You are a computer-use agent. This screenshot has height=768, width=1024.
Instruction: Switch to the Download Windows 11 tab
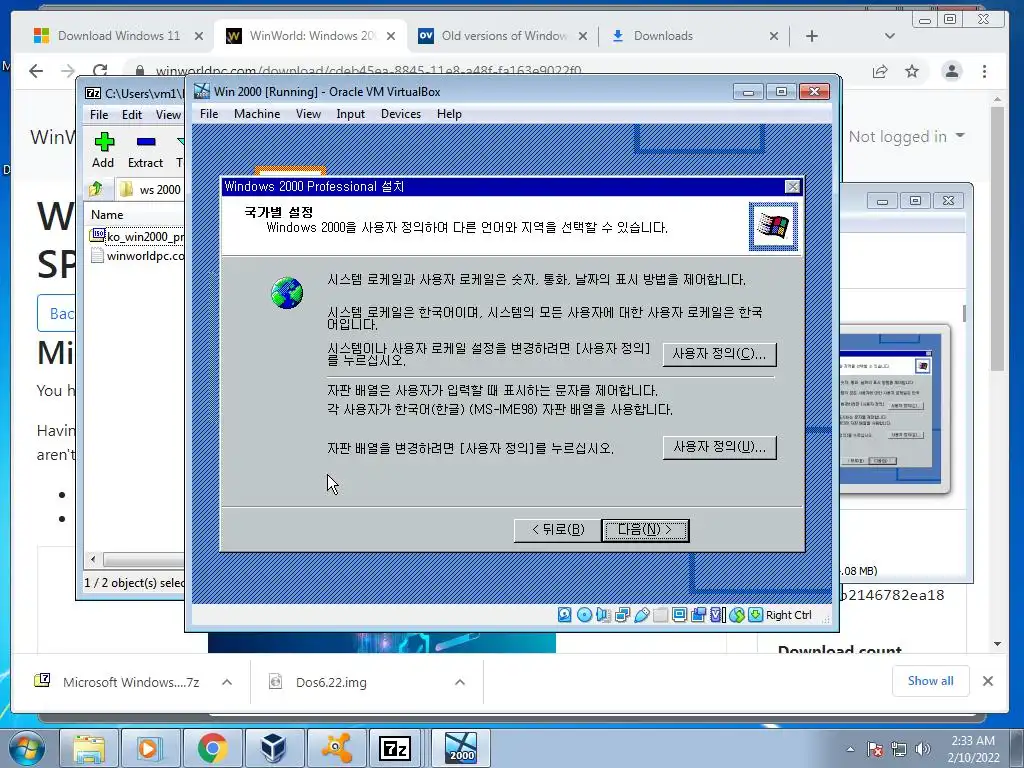(118, 36)
